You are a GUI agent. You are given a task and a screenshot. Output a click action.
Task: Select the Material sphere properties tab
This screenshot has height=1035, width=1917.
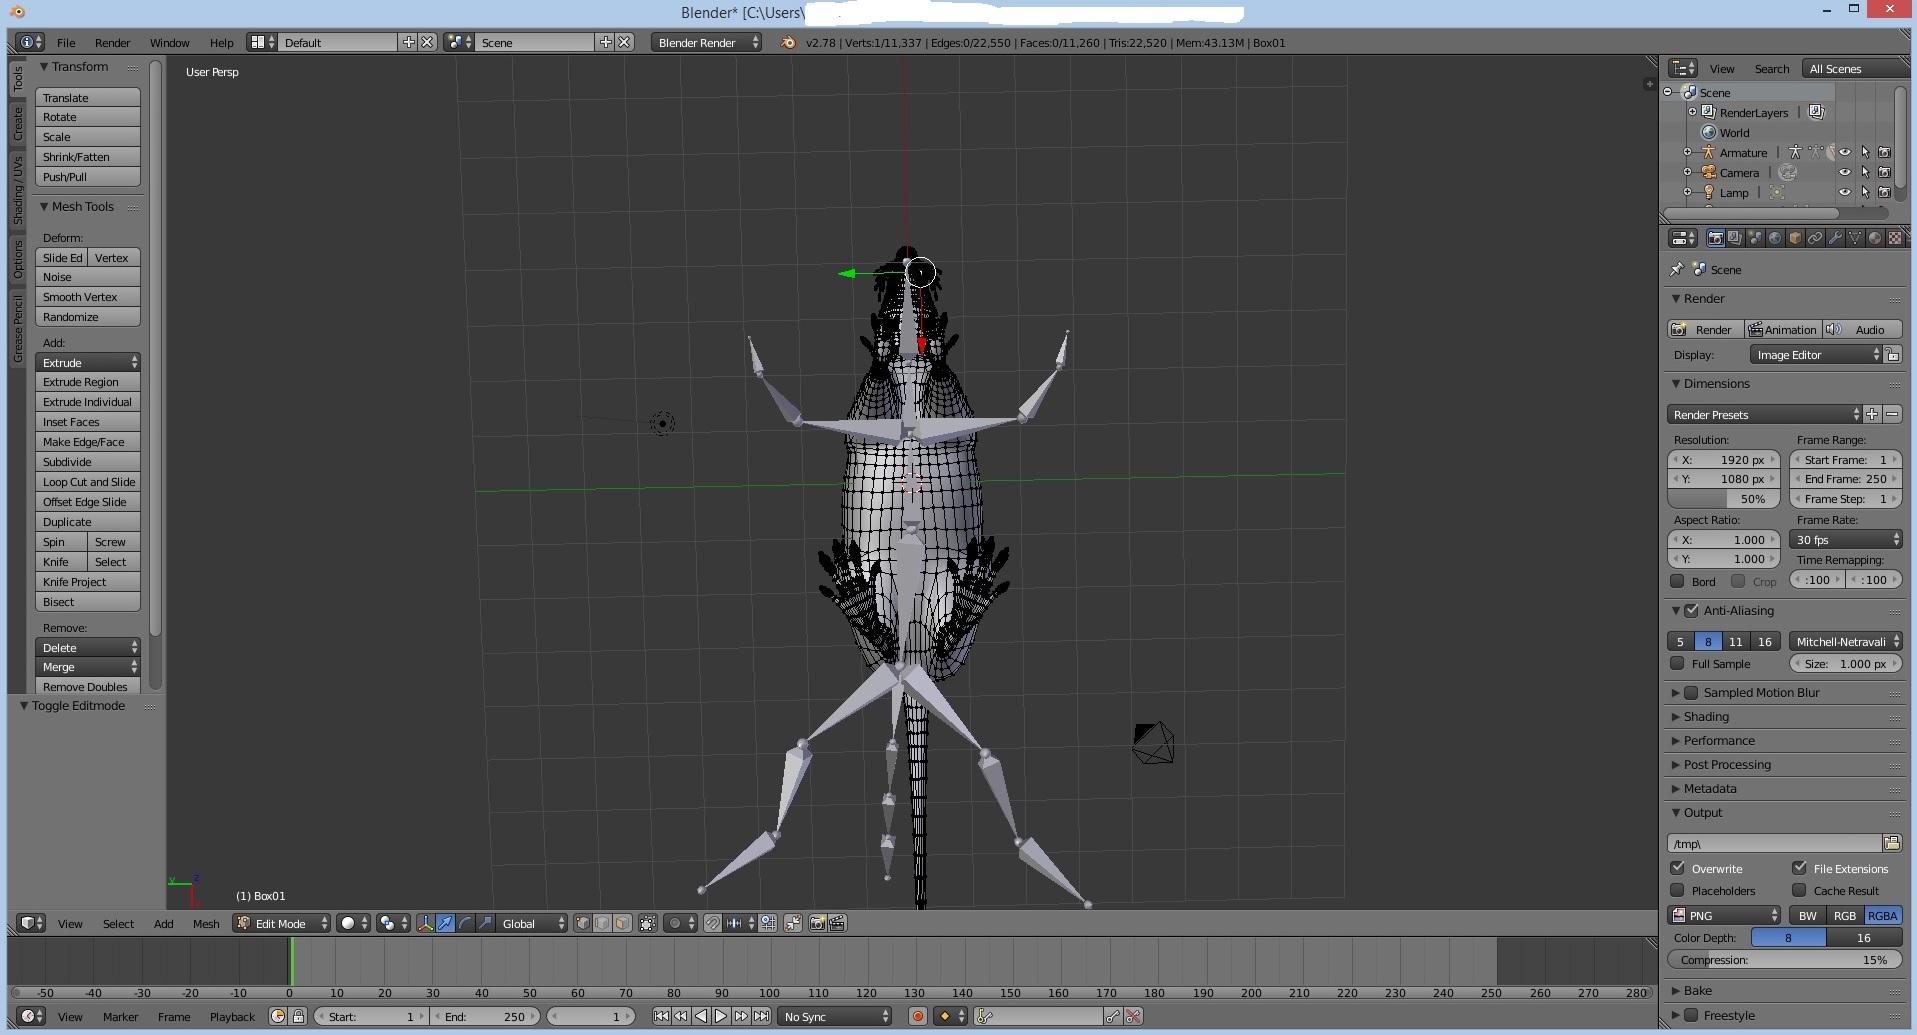1875,238
